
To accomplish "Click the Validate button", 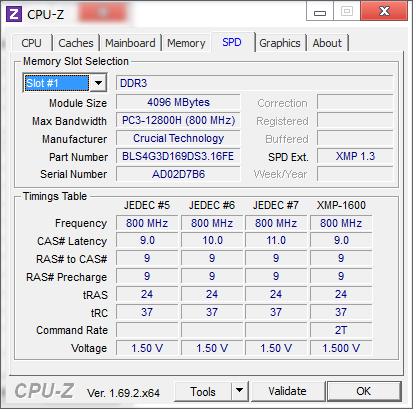I will pyautogui.click(x=287, y=391).
